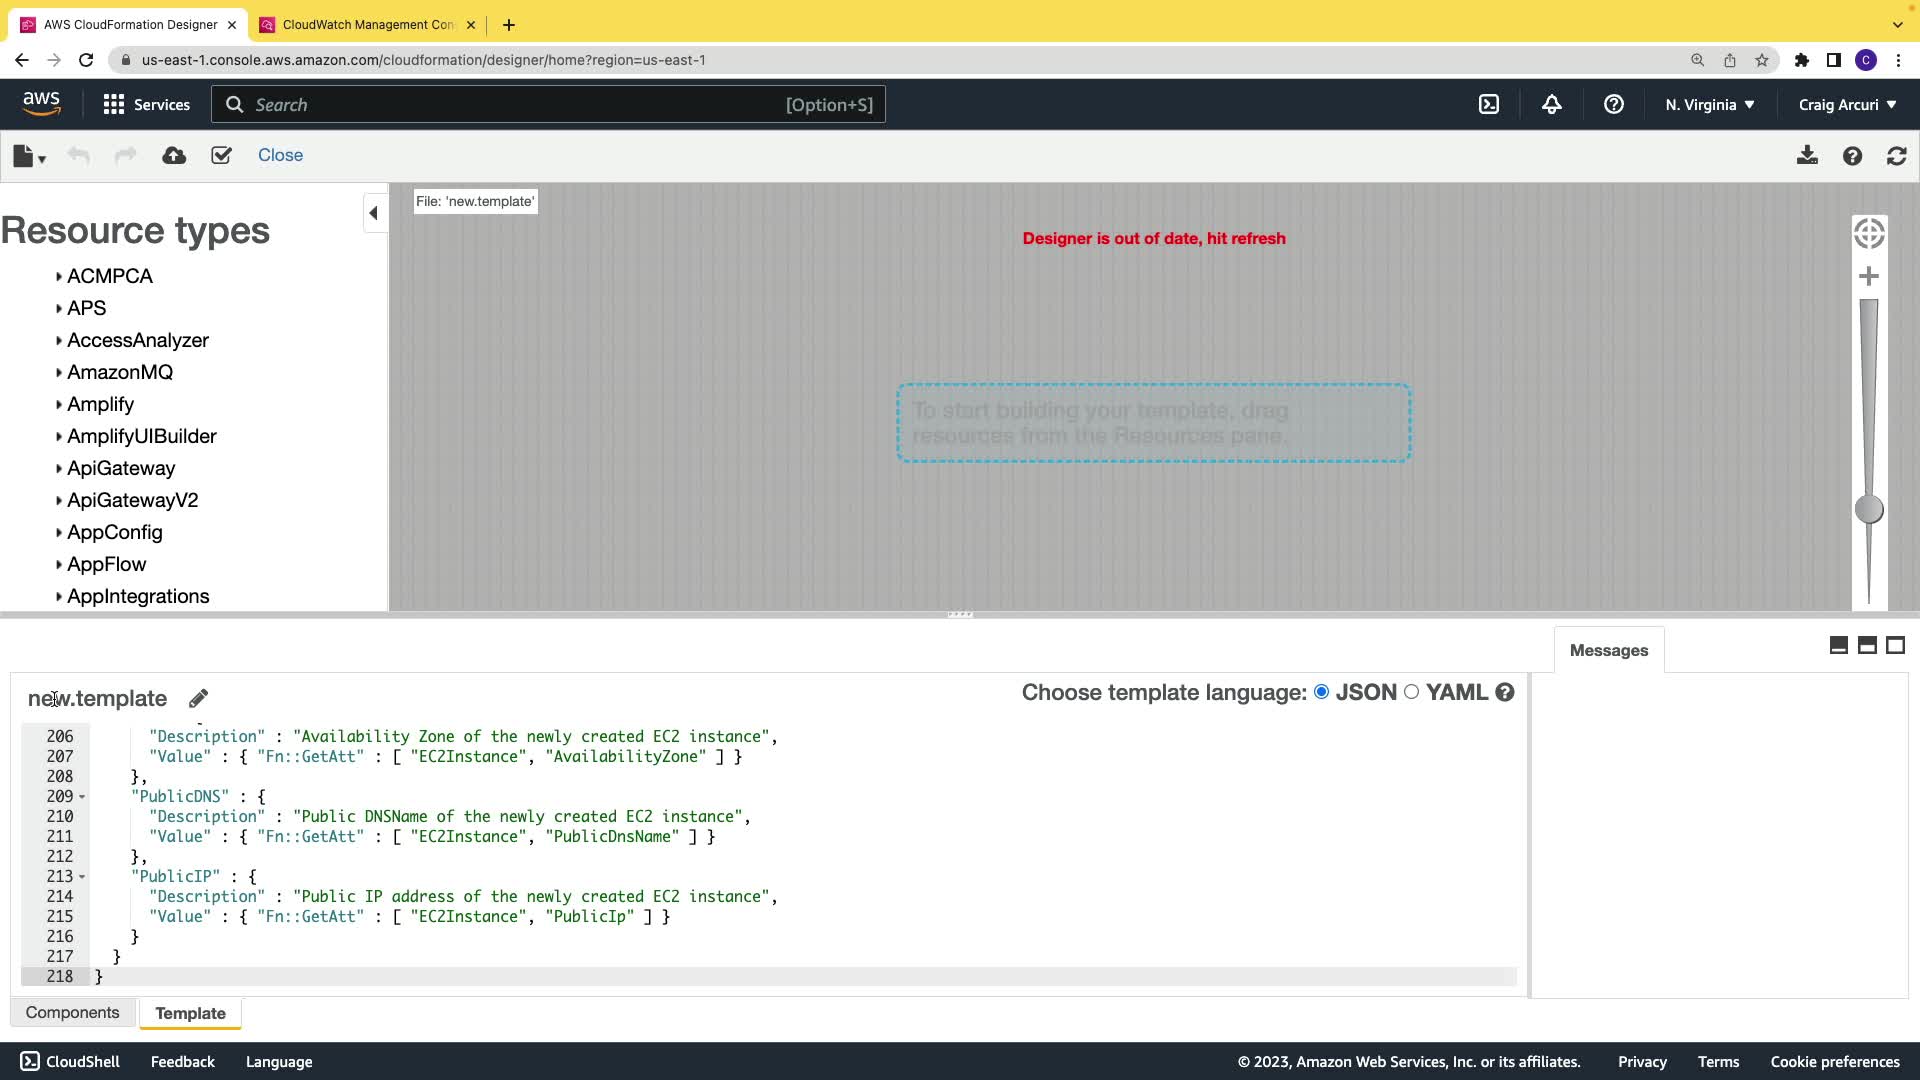The width and height of the screenshot is (1920, 1080).
Task: Select YAML template language
Action: coord(1411,692)
